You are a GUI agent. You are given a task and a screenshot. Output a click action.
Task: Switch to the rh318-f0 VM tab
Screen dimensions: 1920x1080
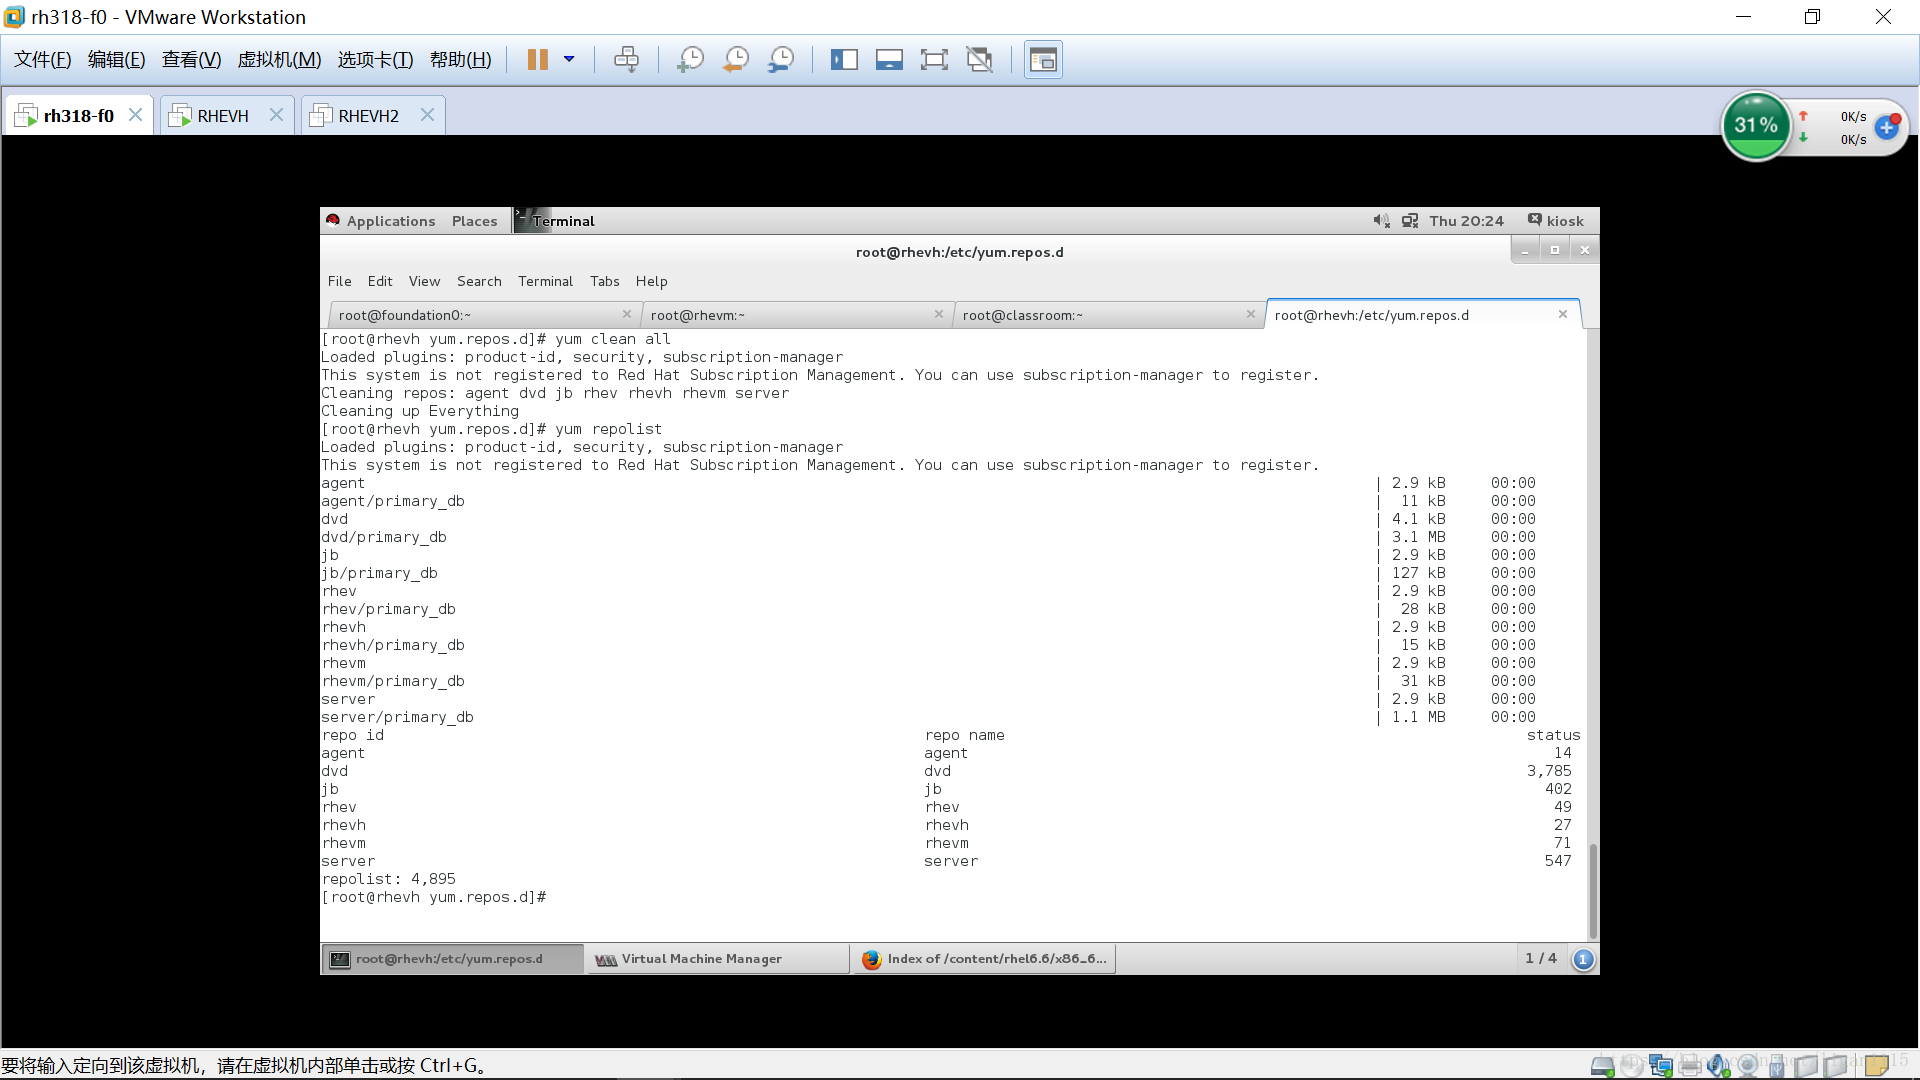(x=79, y=116)
